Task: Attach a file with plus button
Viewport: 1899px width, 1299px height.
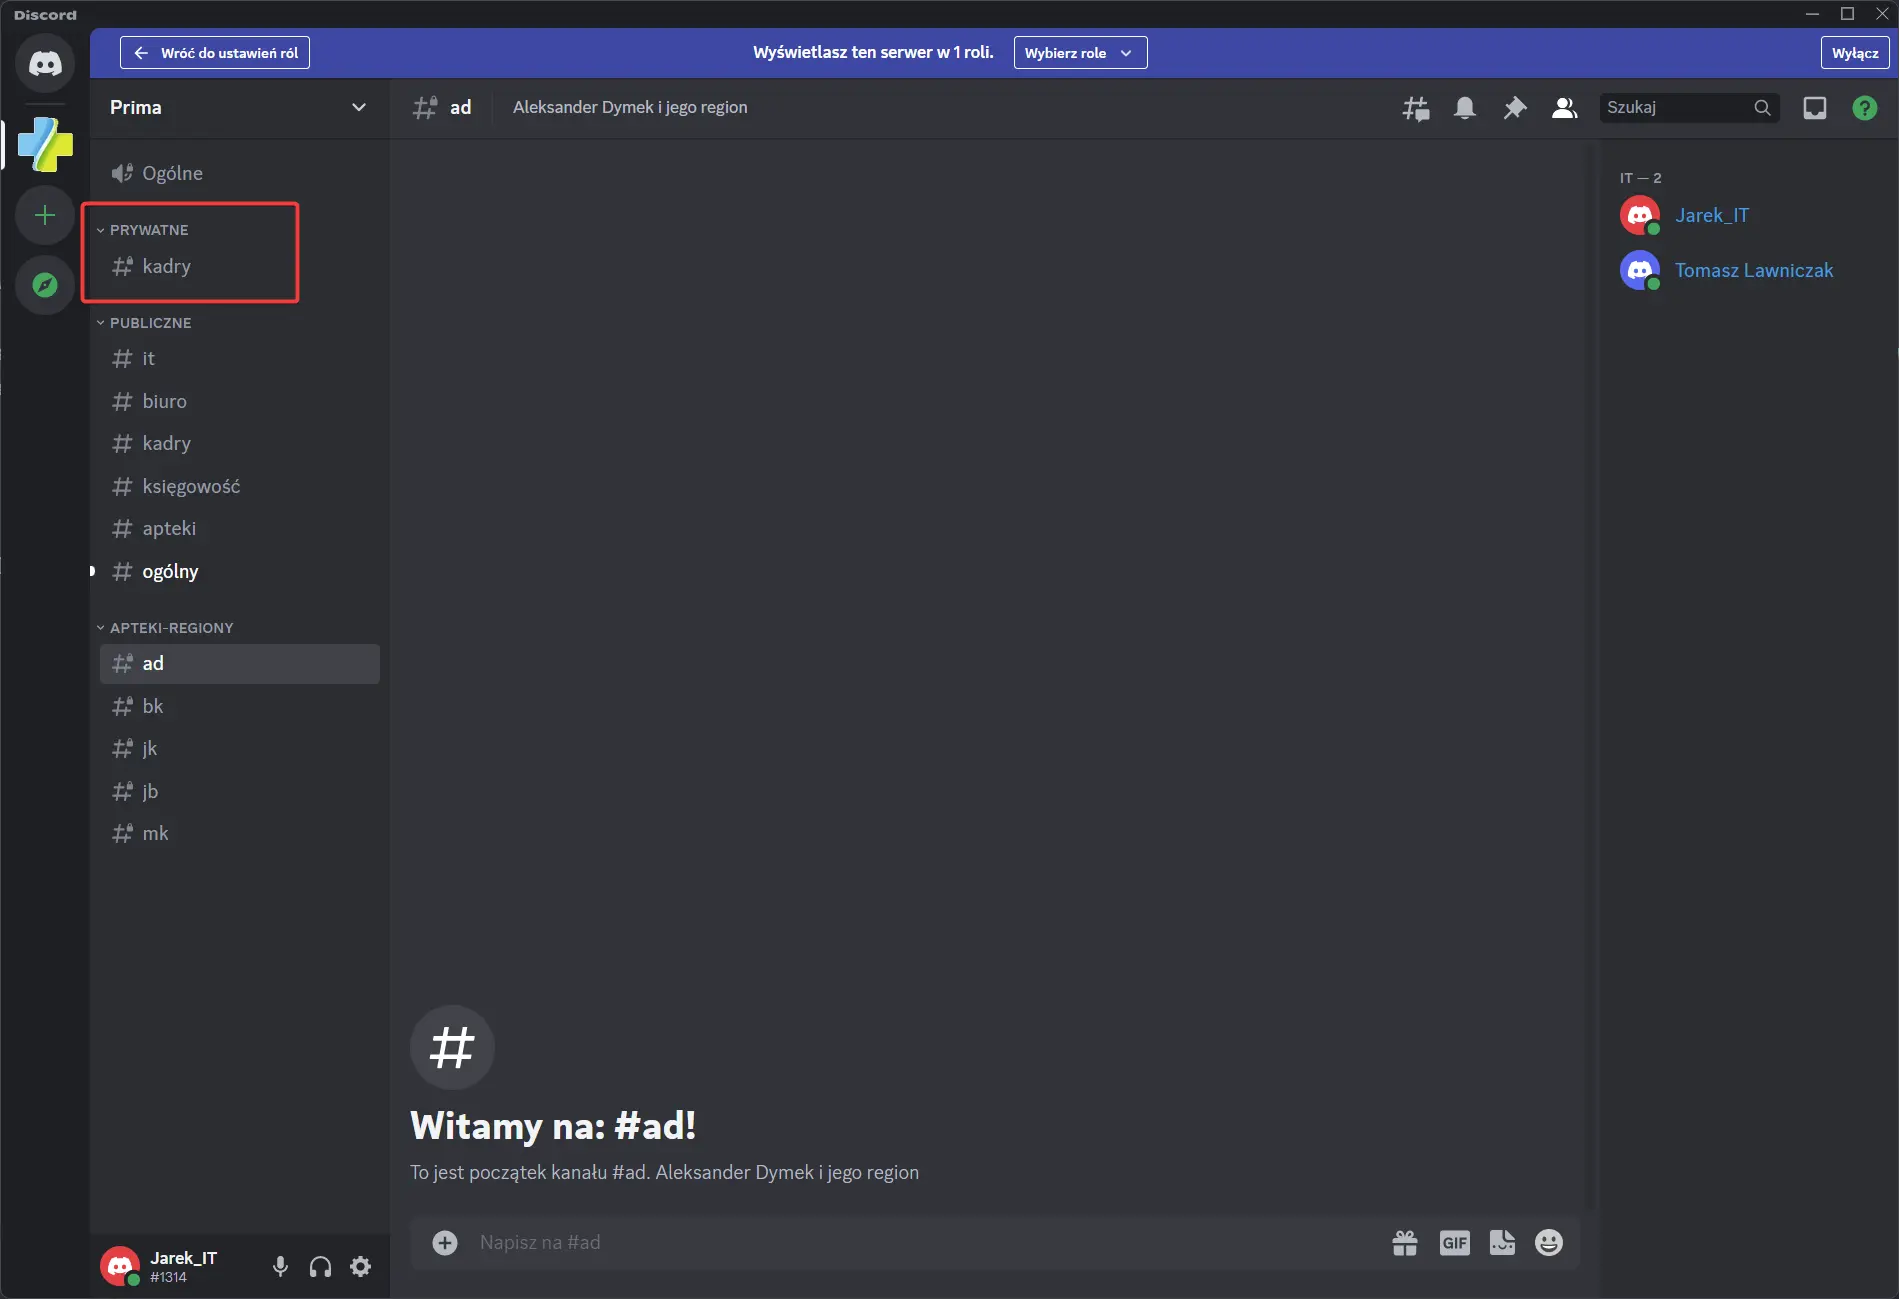Action: 445,1243
